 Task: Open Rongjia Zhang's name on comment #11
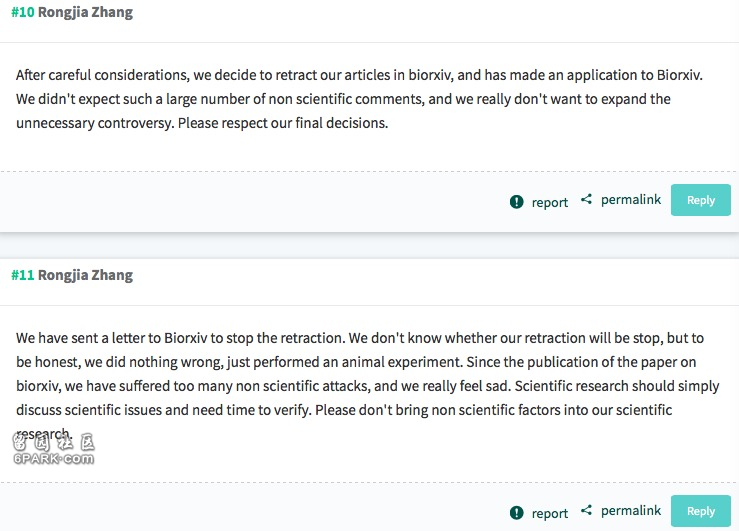tap(85, 275)
